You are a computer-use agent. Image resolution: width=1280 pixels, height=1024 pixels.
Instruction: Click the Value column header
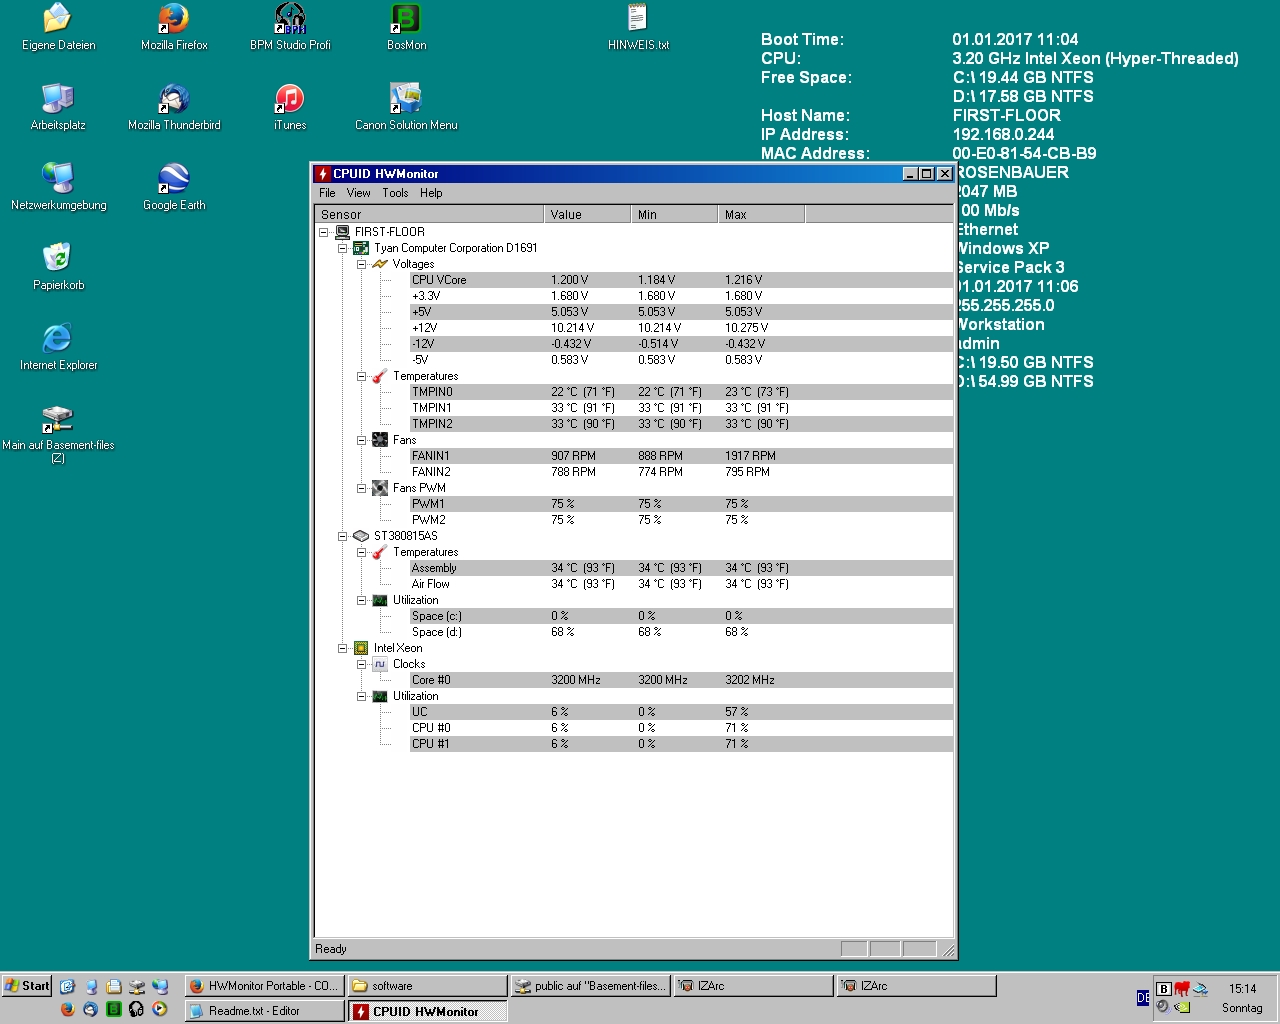pos(588,214)
